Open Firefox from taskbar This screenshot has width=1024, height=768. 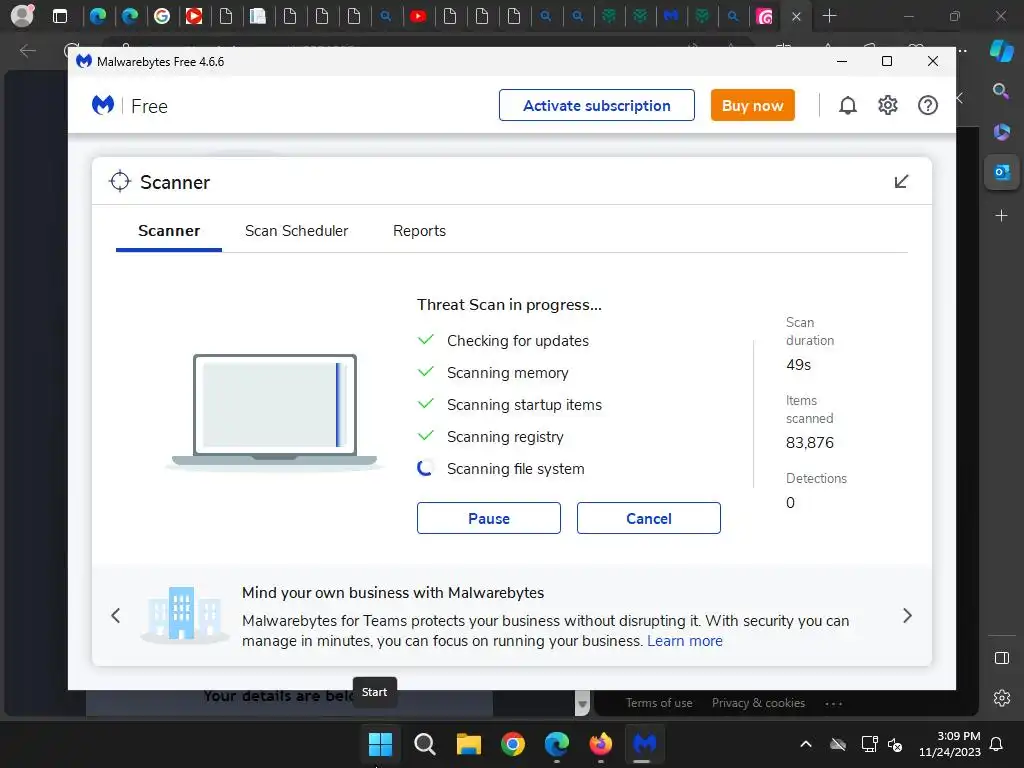click(x=601, y=743)
